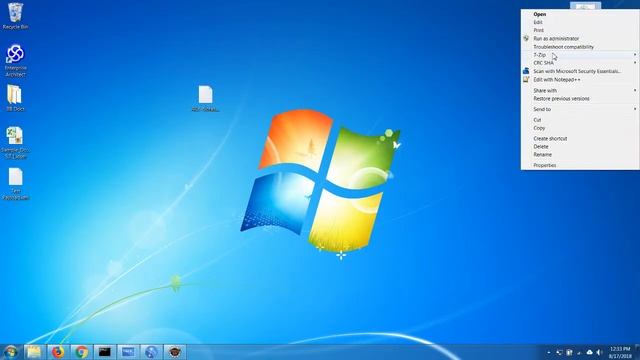Select the Enterprise Architect desktop shortcut

tap(16, 60)
